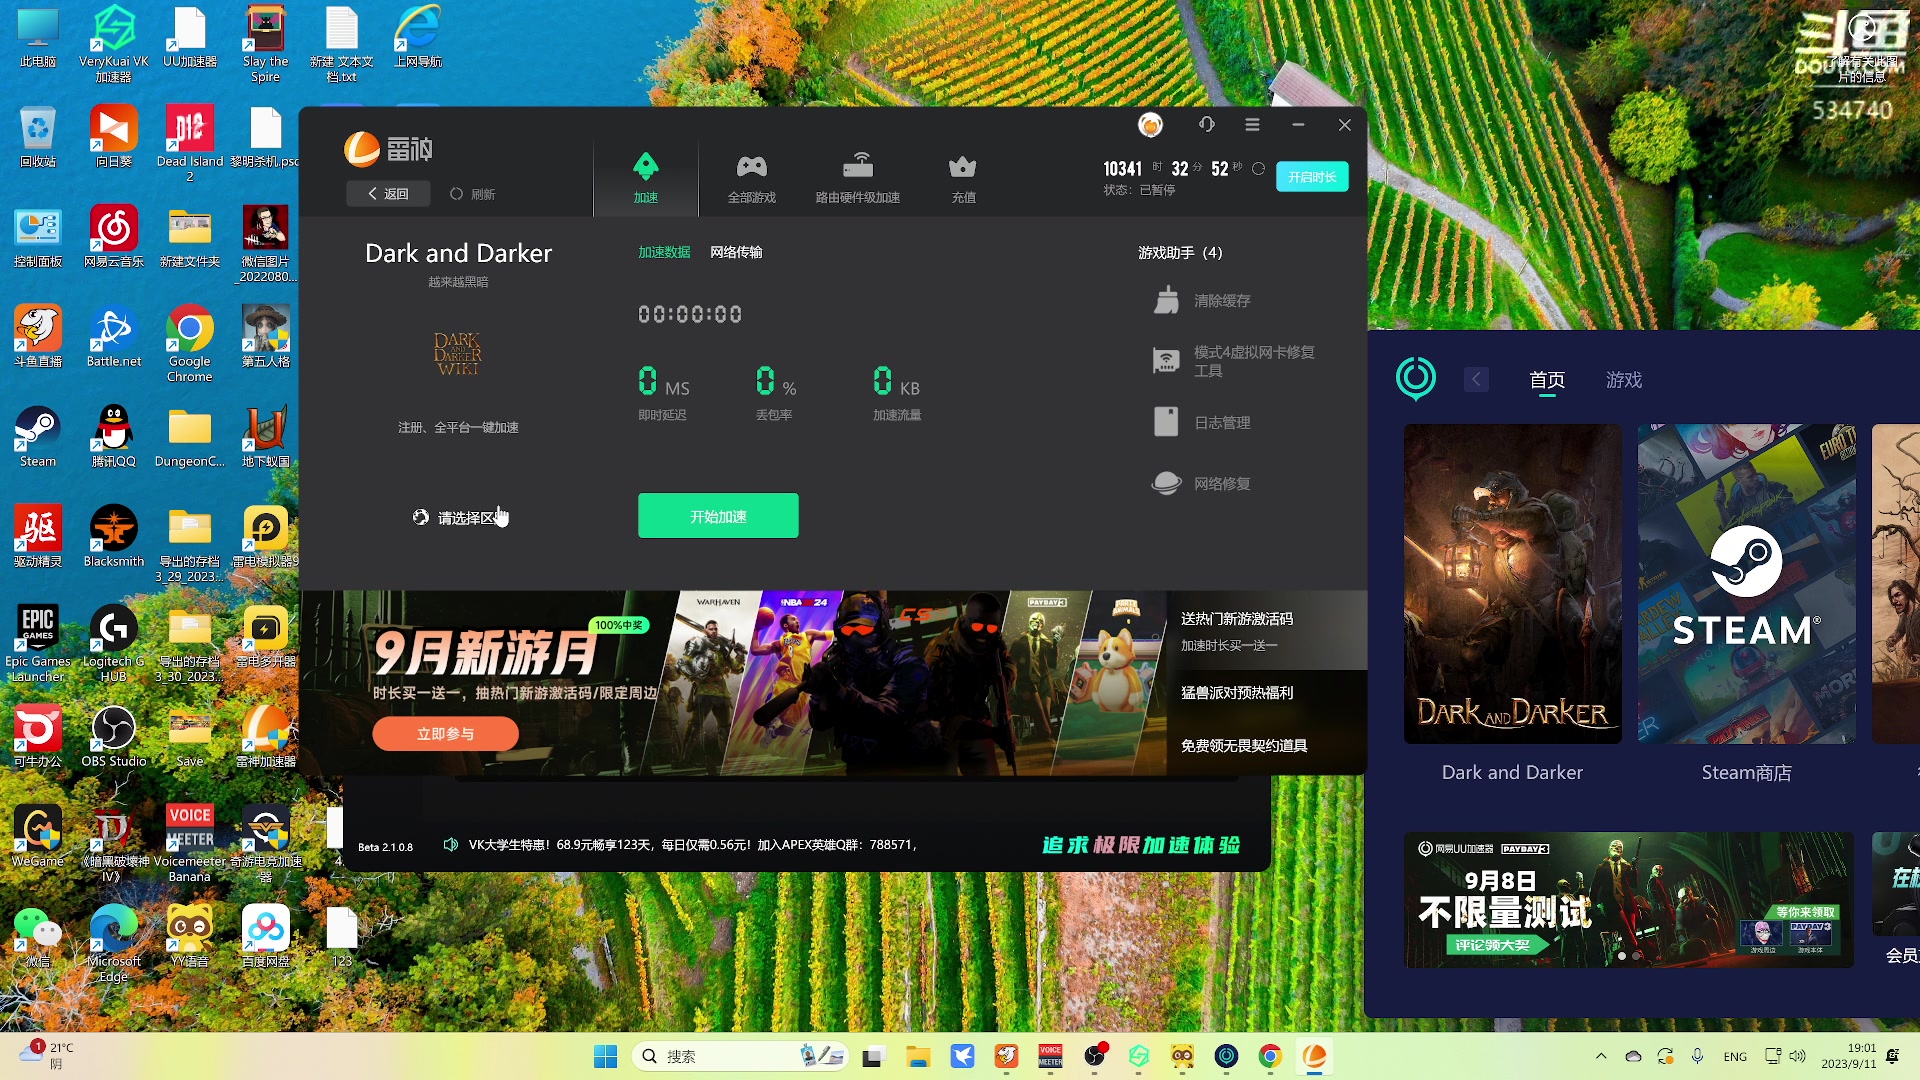Open the Leigod hamburger menu

coord(1252,125)
